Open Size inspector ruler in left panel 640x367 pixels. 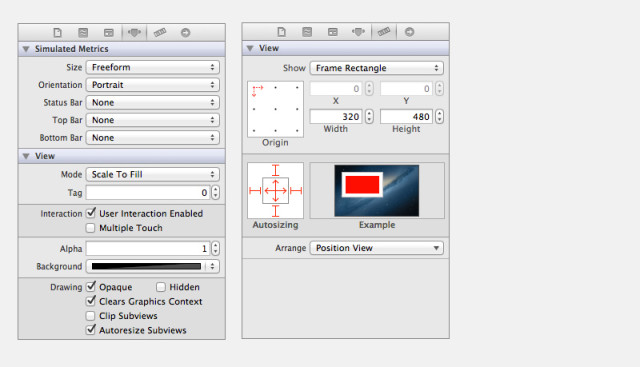pos(160,33)
